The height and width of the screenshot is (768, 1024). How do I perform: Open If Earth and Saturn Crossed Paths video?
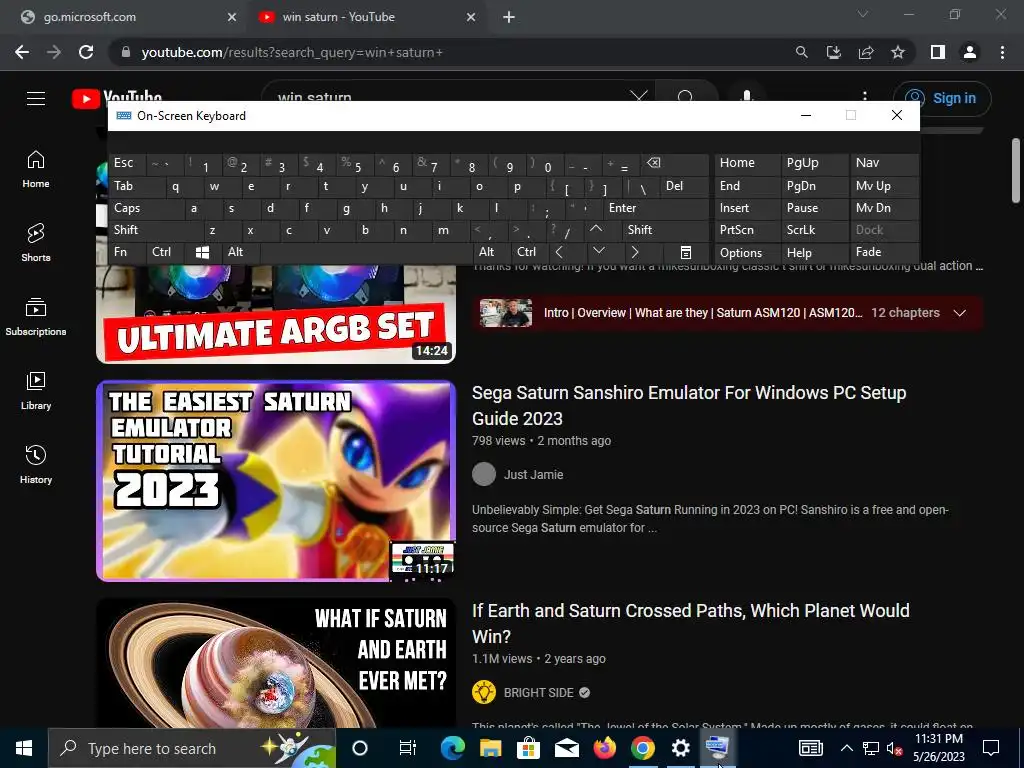click(x=691, y=624)
